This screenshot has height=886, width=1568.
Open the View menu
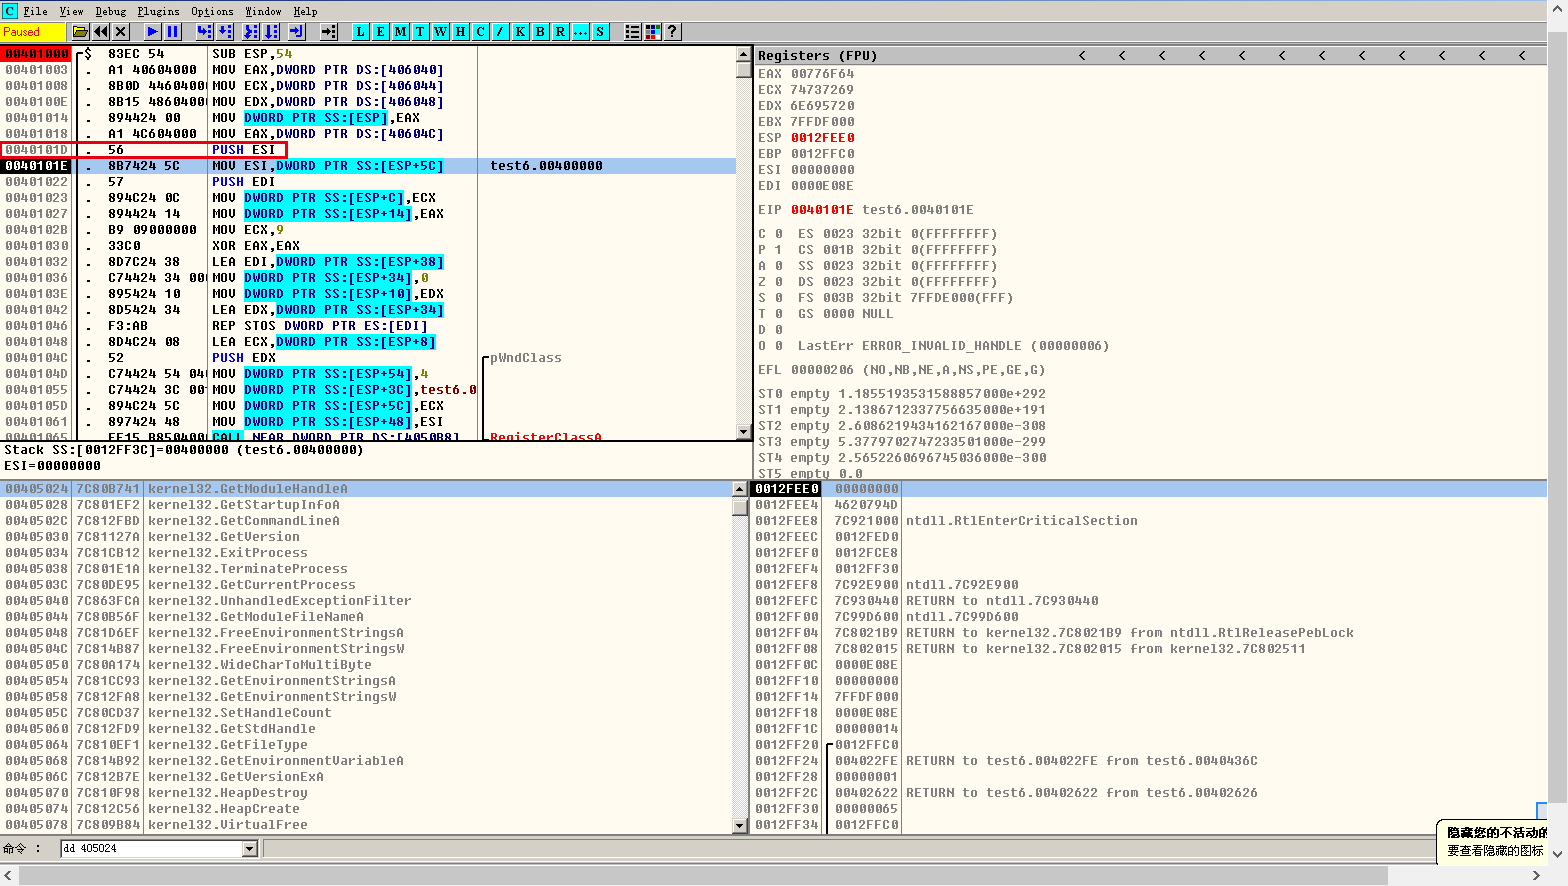click(72, 12)
